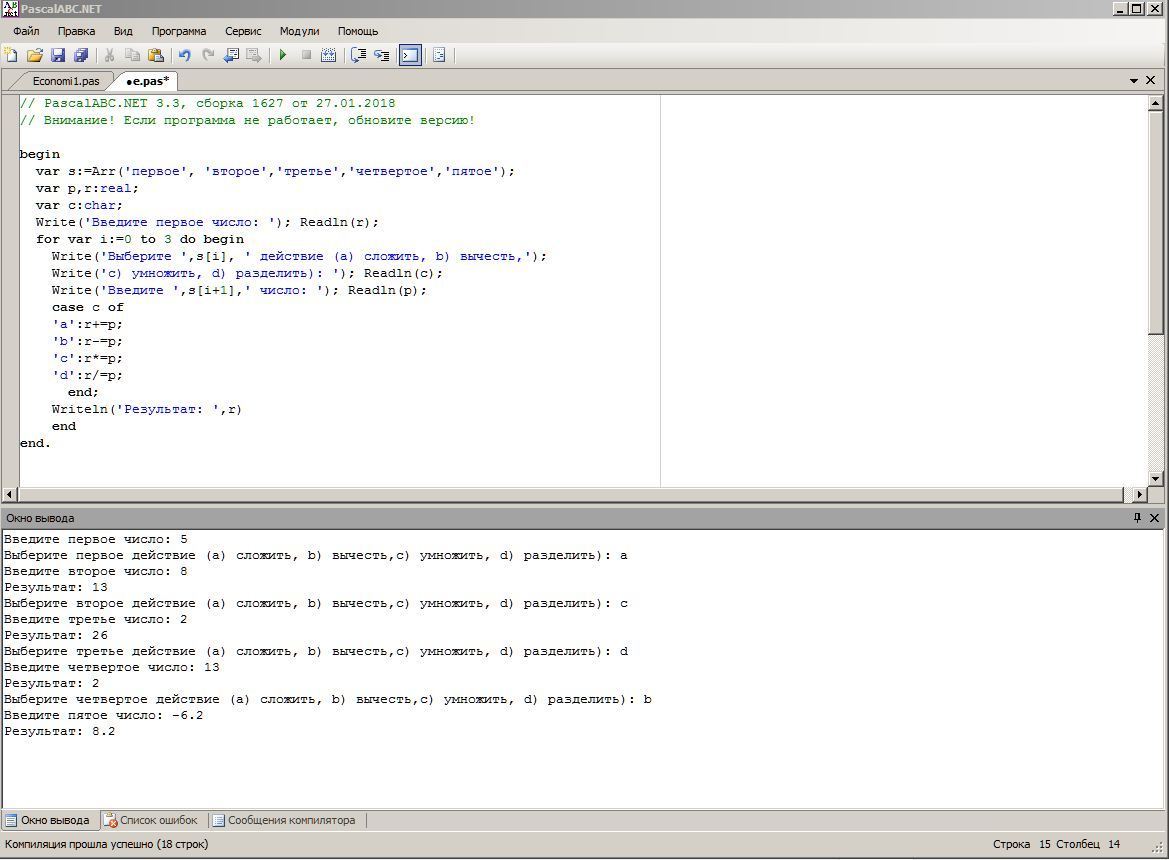Show the Сообщения компилятора tab
This screenshot has height=860, width=1169.
pyautogui.click(x=290, y=820)
